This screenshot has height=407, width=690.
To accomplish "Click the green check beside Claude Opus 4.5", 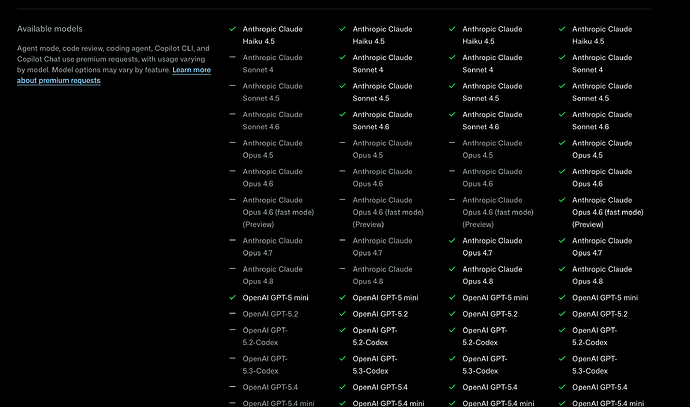I will tap(562, 143).
